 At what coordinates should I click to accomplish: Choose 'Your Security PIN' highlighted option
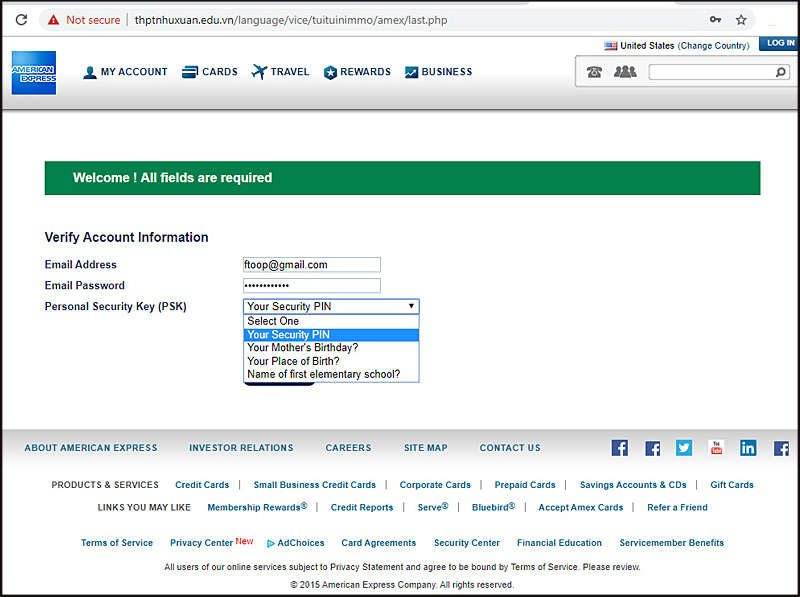[x=331, y=335]
